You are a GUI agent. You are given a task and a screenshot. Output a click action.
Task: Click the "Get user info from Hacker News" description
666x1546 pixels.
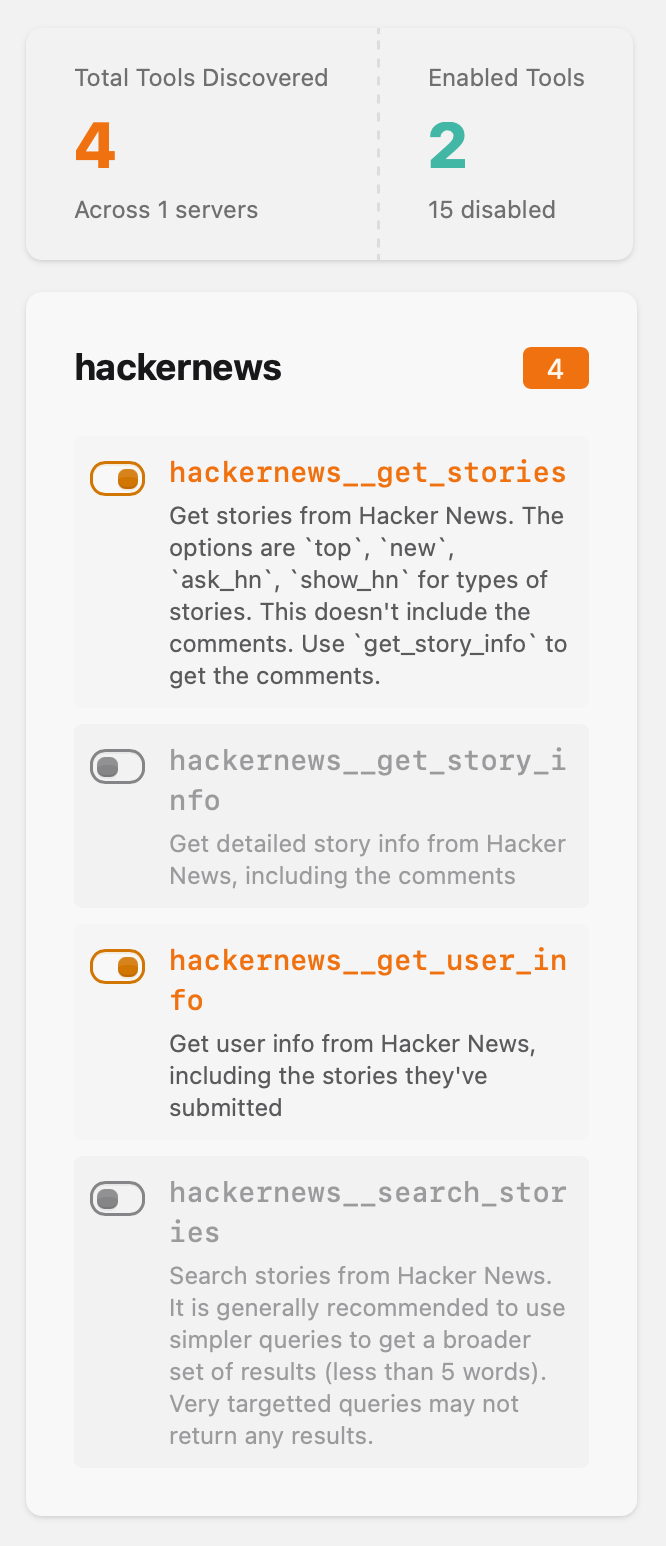point(352,1076)
